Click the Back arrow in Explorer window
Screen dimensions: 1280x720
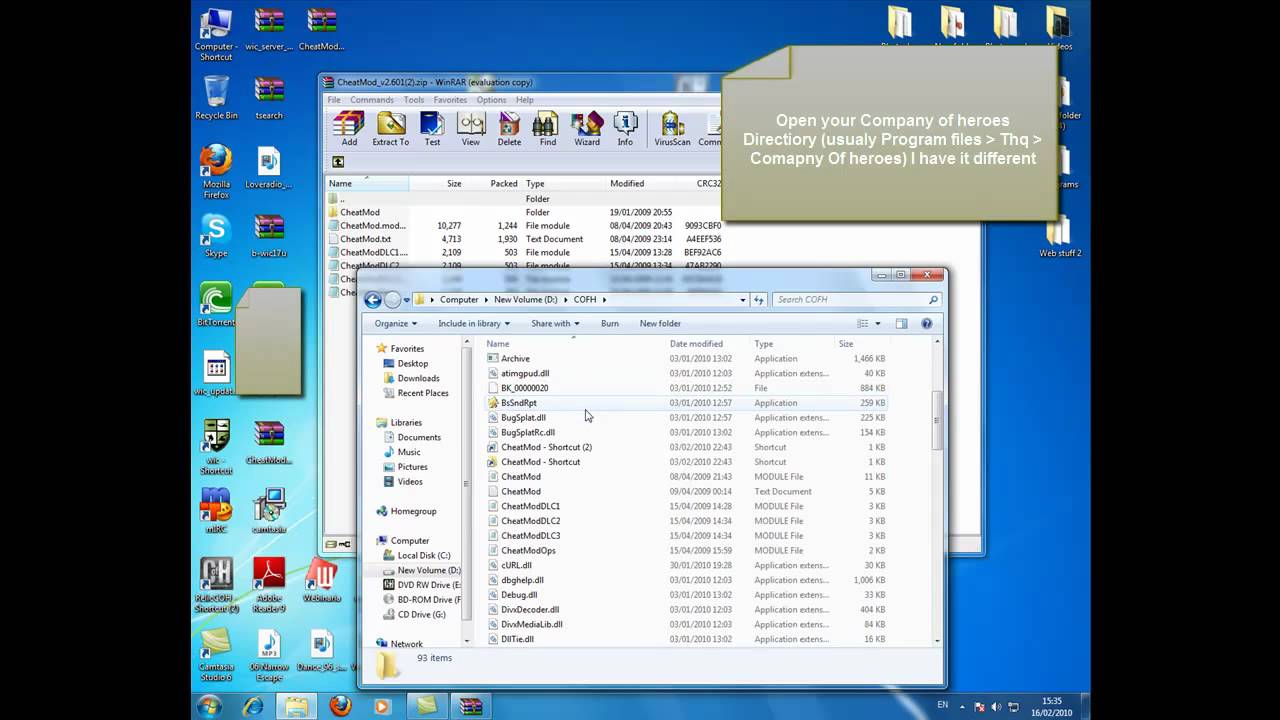373,300
